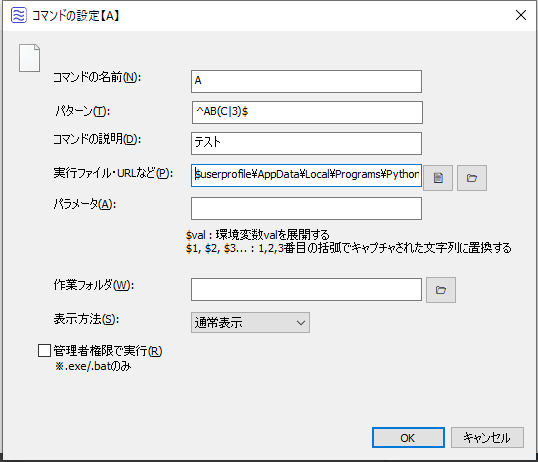
Task: Click the app wave icon in title bar
Action: [19, 15]
